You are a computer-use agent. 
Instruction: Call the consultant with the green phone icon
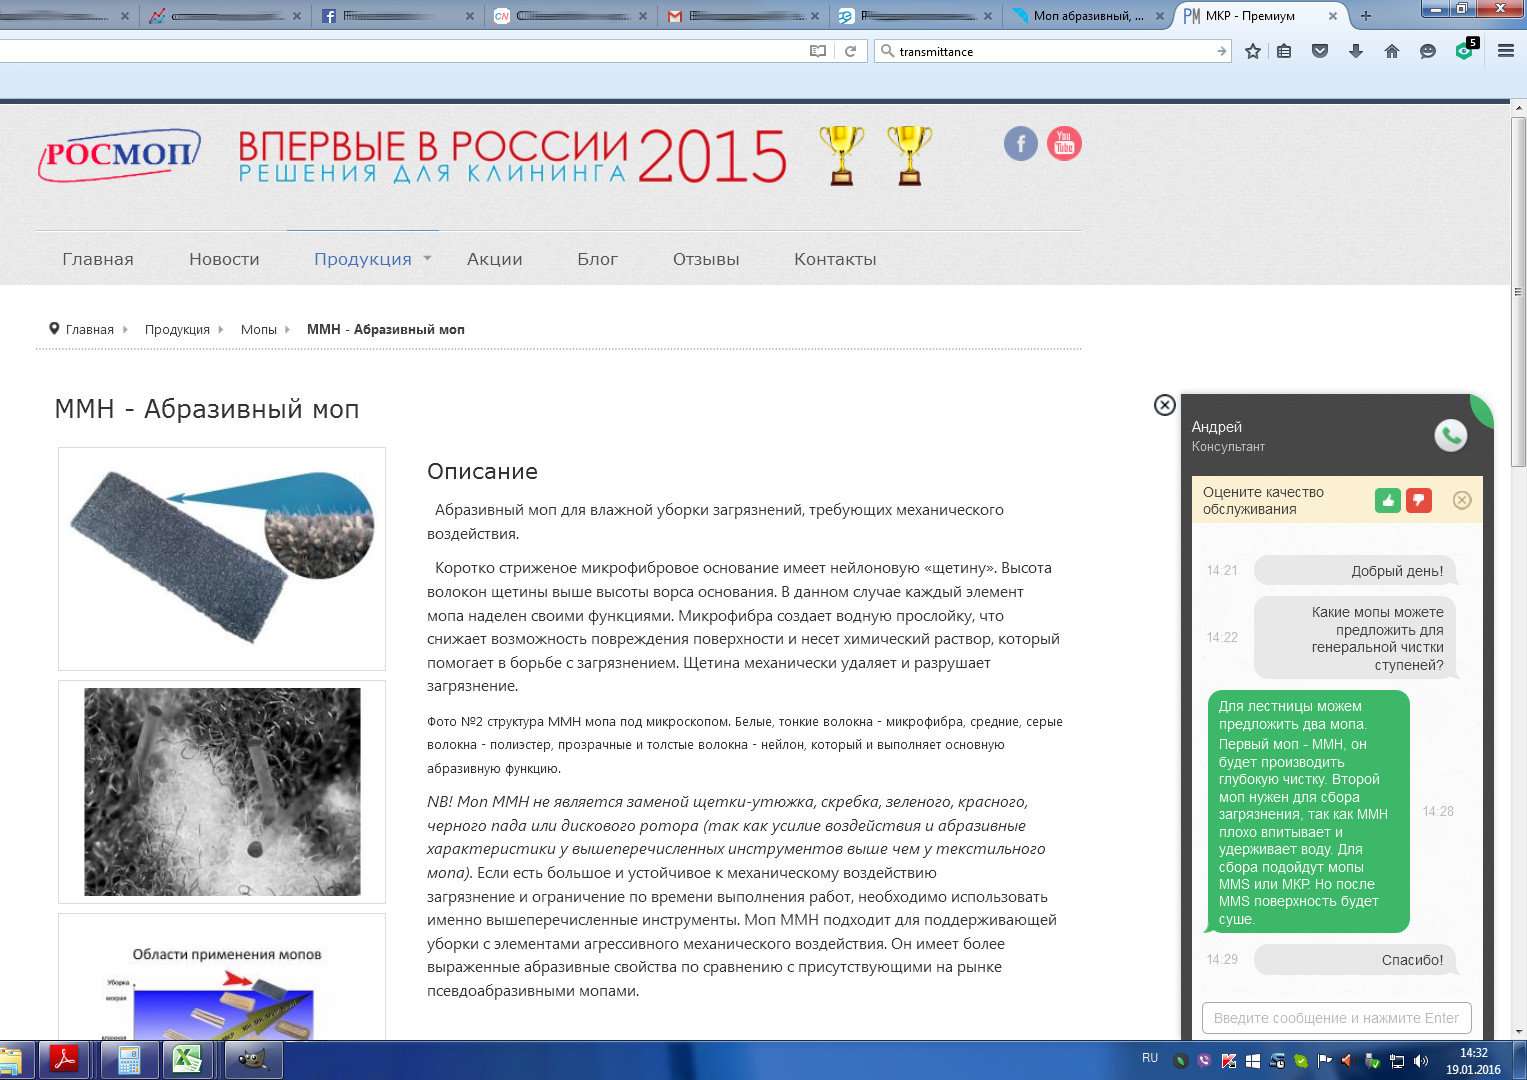(1450, 435)
